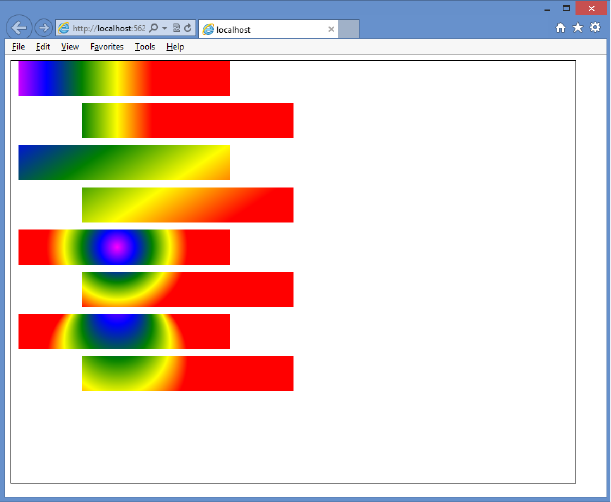Select the localhost browser tab

coord(268,29)
